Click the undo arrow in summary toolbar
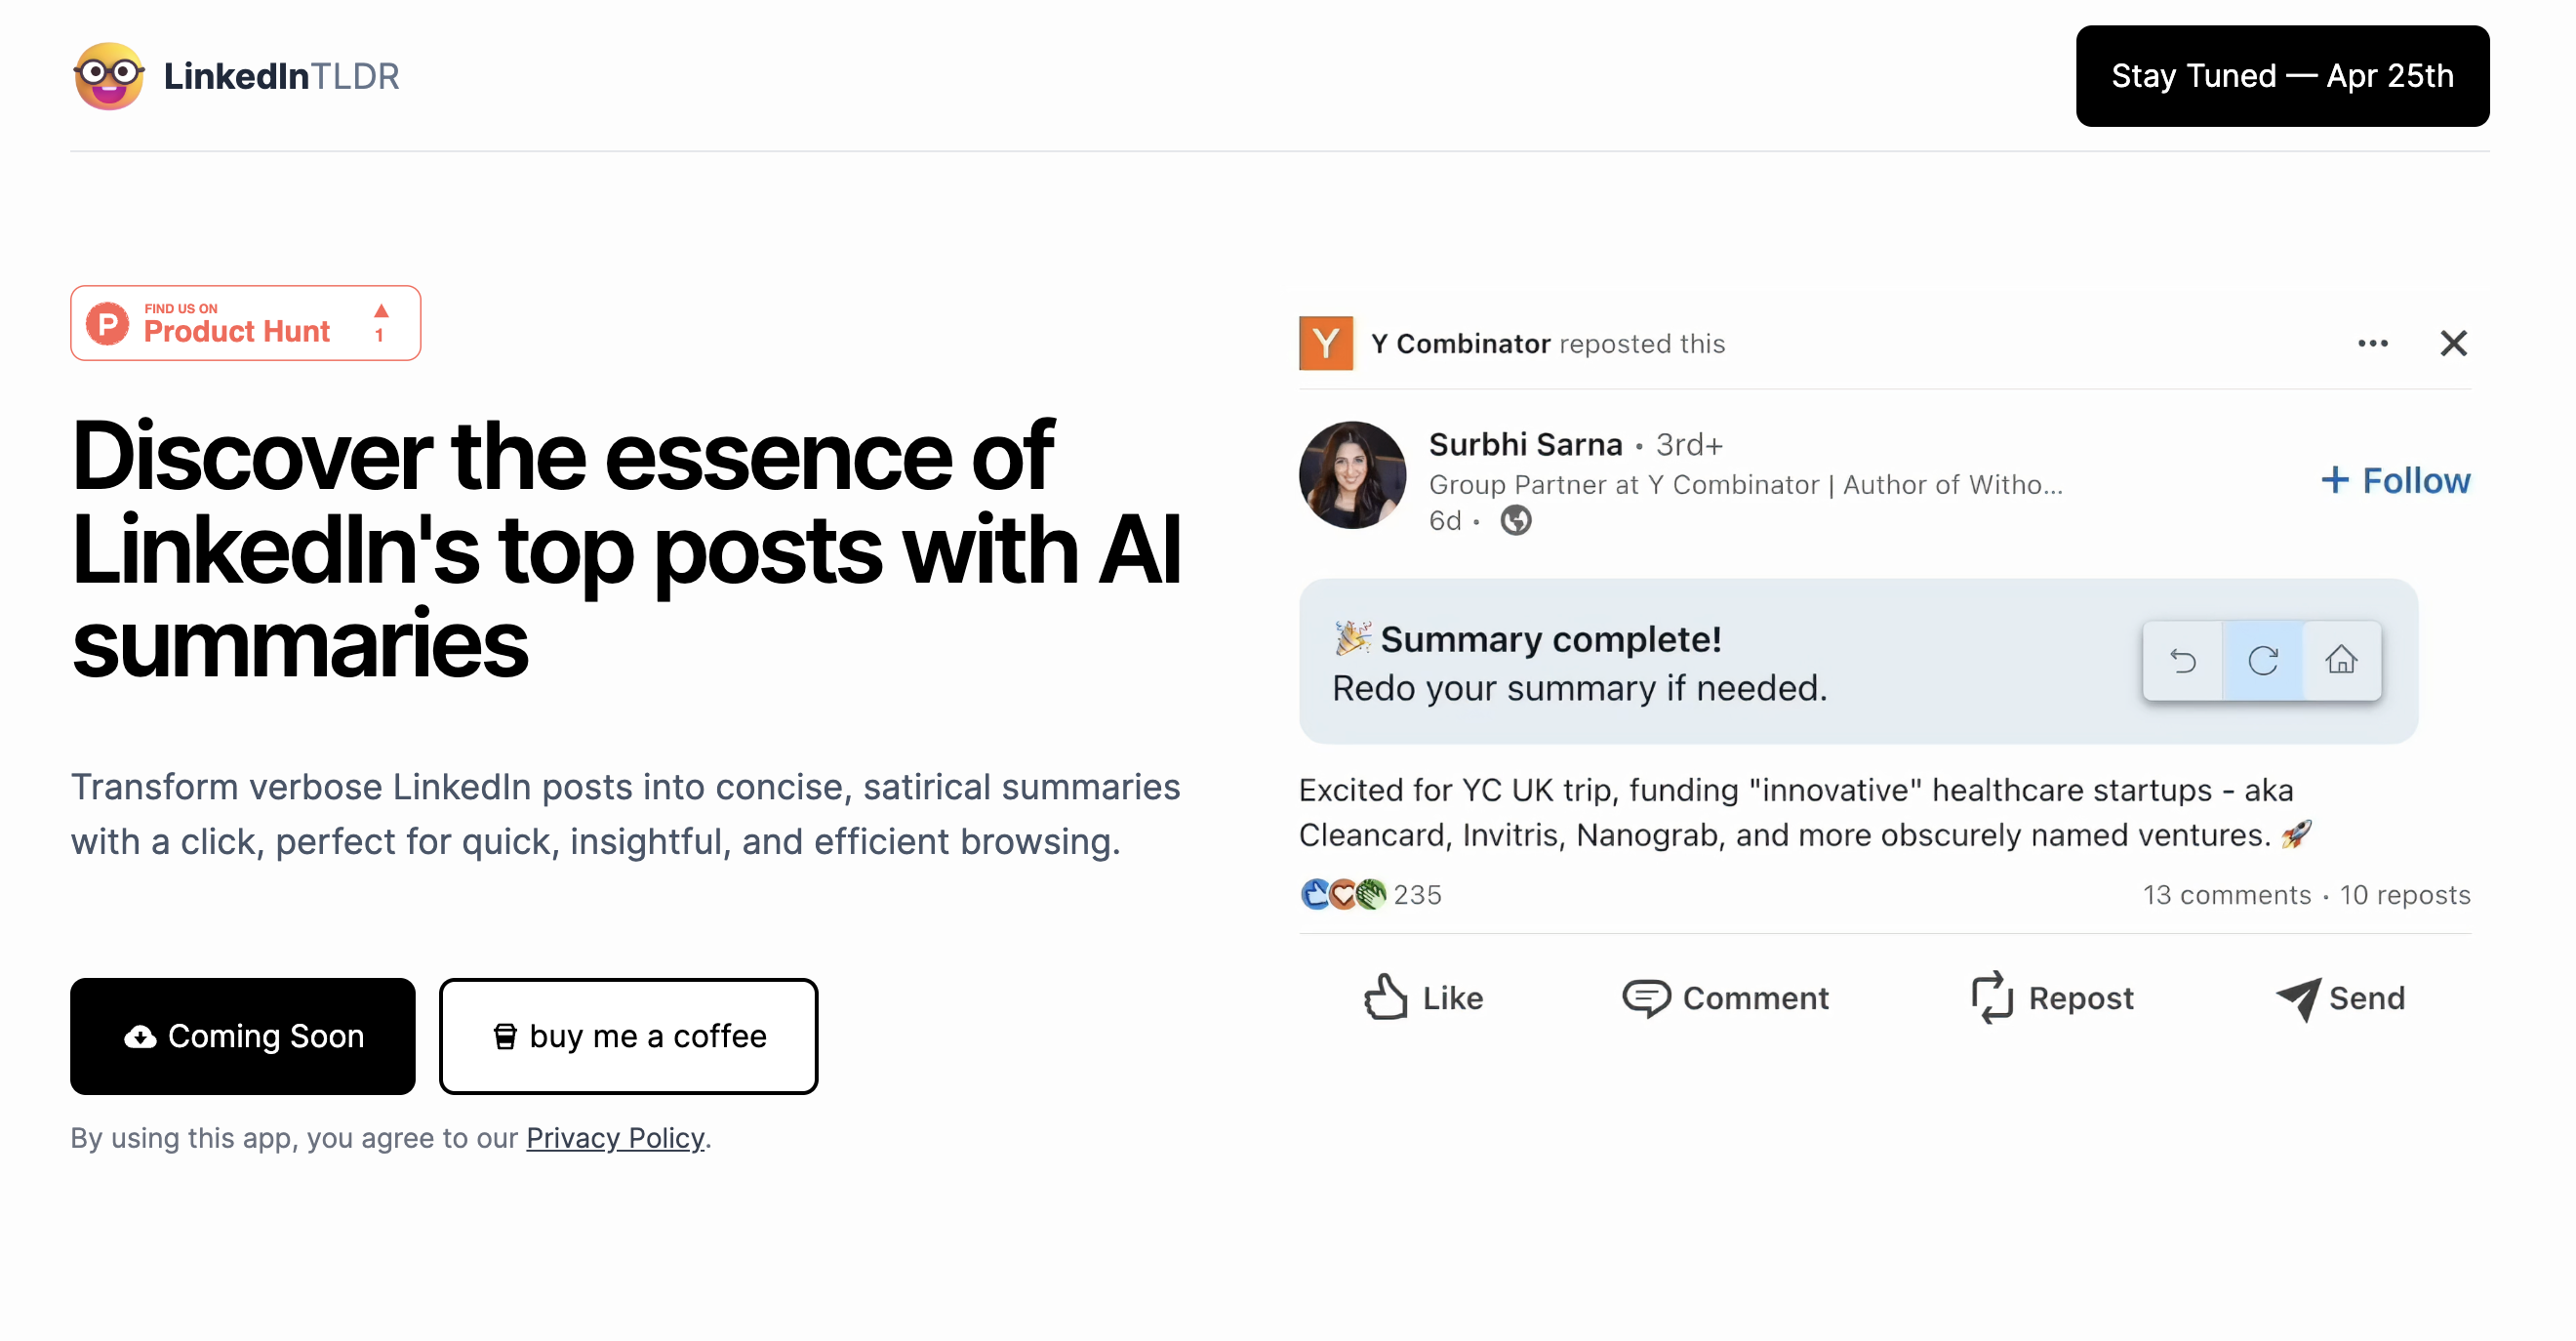Screen dimensions: 2576x1341 pos(2182,660)
